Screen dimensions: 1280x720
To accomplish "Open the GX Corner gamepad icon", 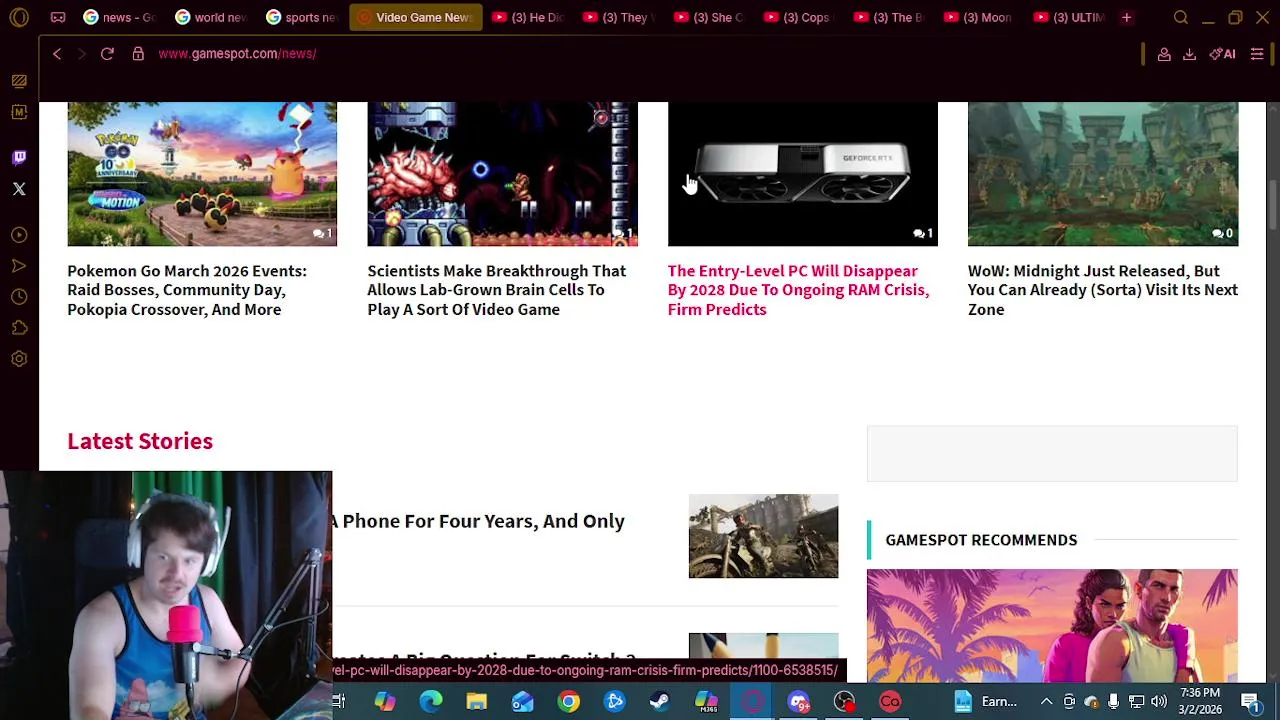I will tap(58, 17).
